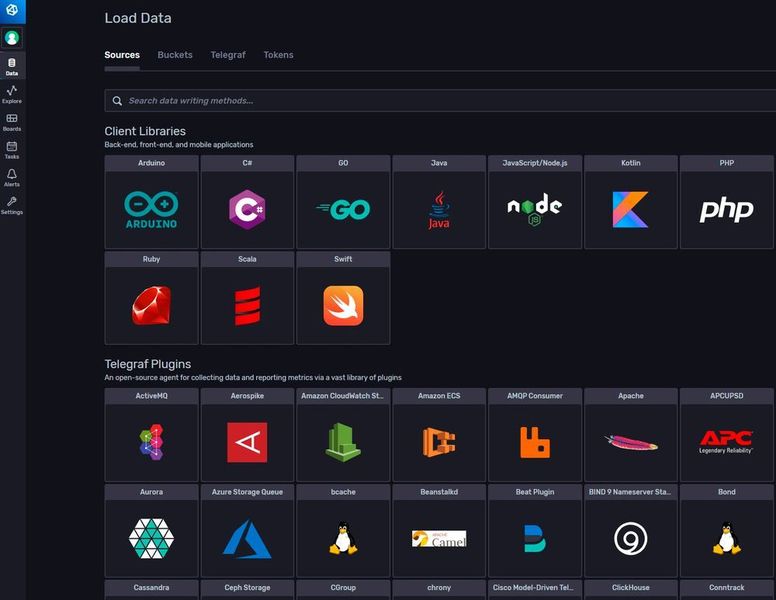Open the Data section in sidebar
This screenshot has width=776, height=600.
click(12, 66)
